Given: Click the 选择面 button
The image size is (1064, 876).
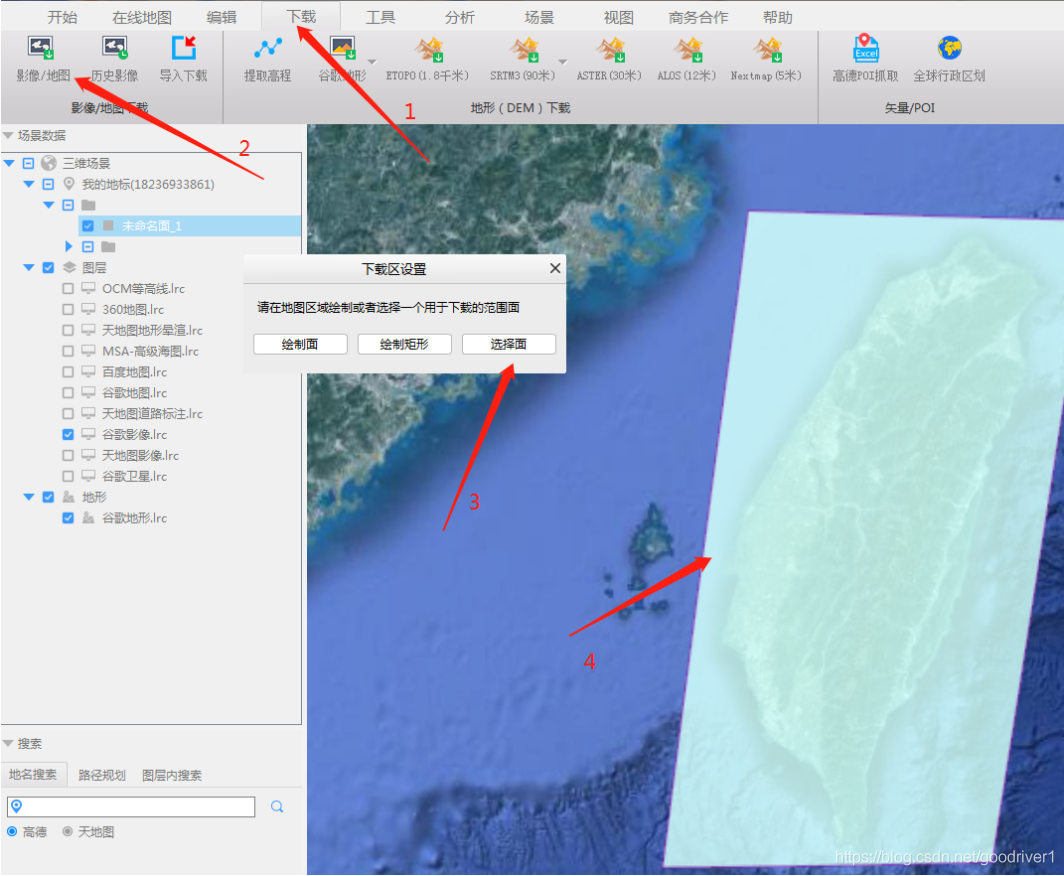Looking at the screenshot, I should click(509, 344).
